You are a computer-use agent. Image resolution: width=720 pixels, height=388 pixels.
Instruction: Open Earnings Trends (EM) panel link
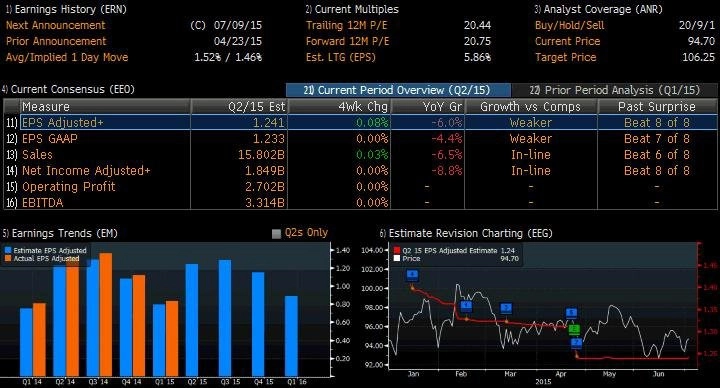60,233
